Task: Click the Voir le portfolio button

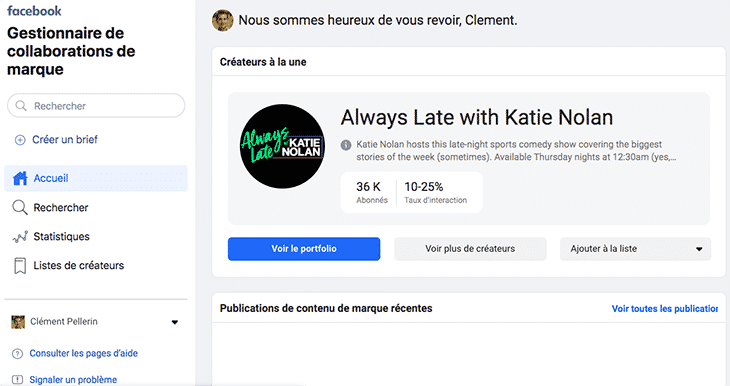Action: [x=304, y=249]
